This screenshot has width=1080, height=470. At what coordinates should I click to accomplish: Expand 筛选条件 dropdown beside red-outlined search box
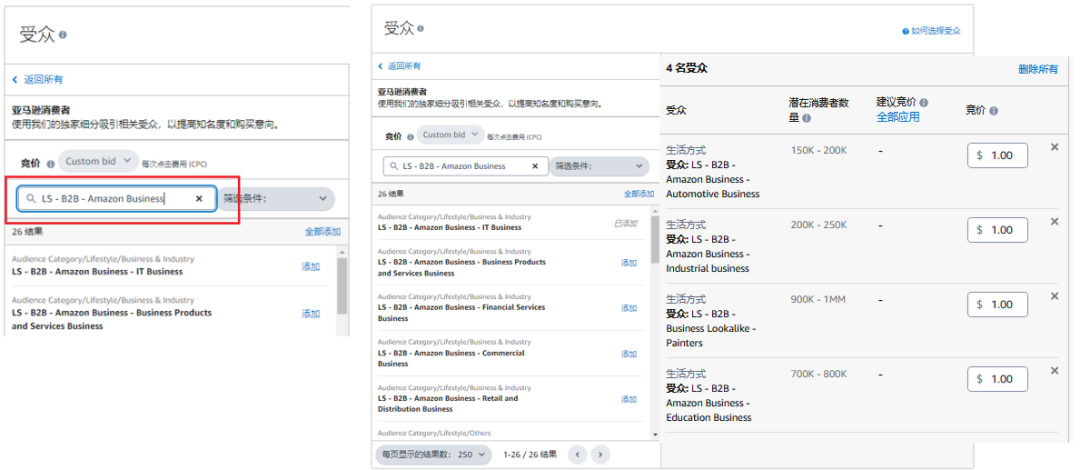tap(277, 199)
